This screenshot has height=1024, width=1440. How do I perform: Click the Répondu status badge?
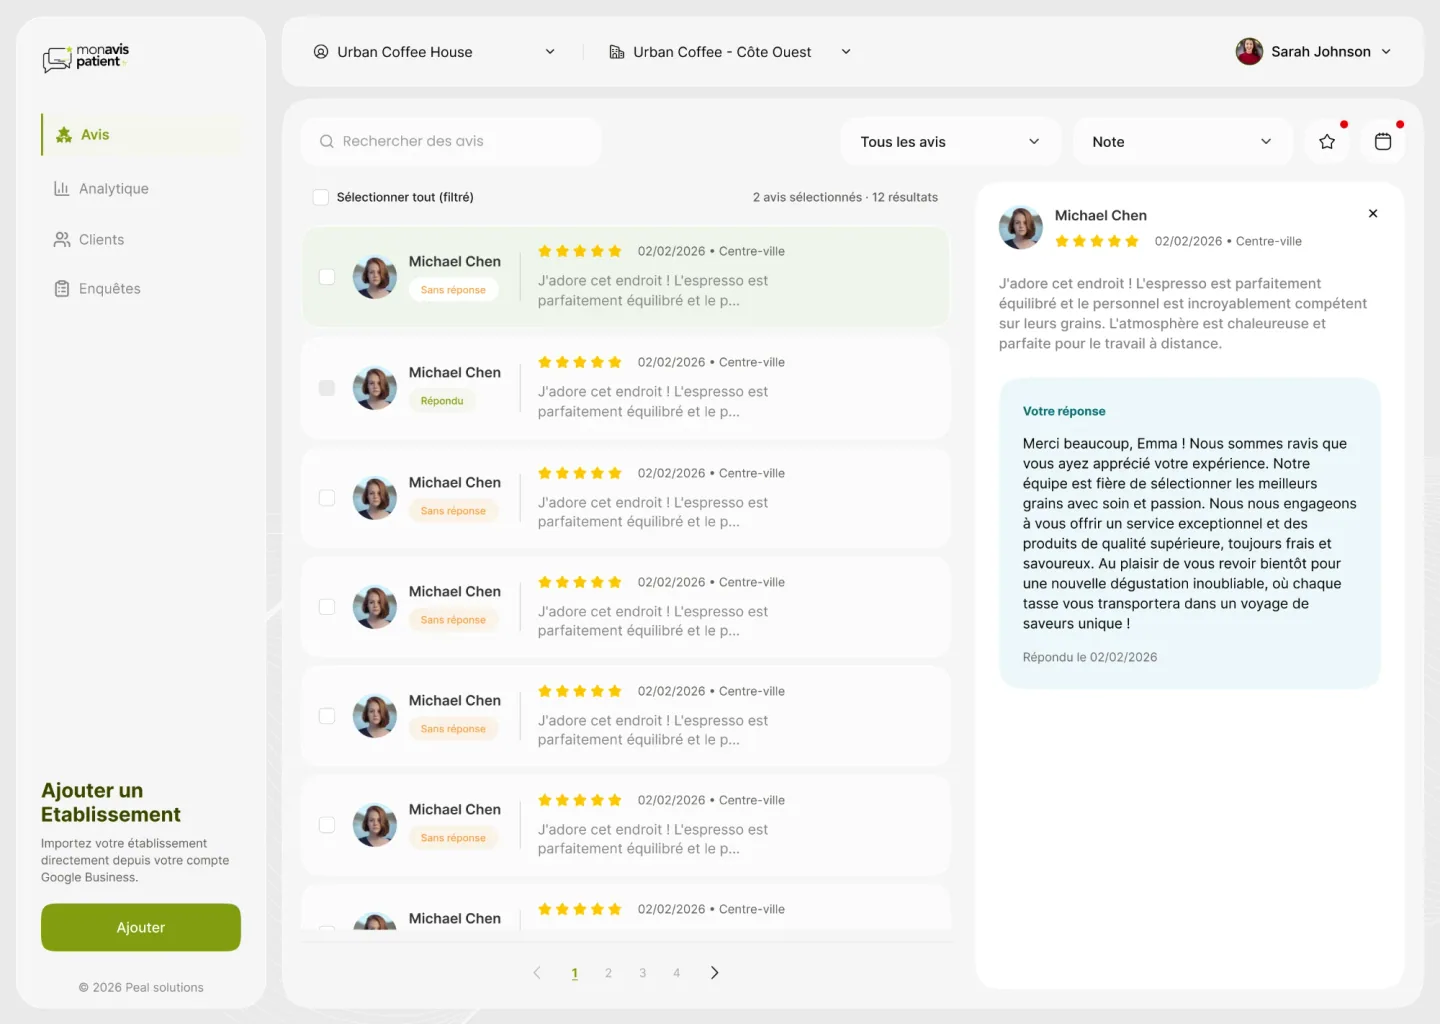pyautogui.click(x=442, y=401)
